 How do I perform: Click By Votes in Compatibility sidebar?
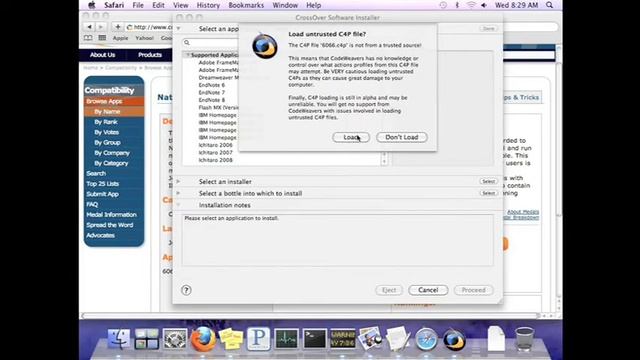107,132
